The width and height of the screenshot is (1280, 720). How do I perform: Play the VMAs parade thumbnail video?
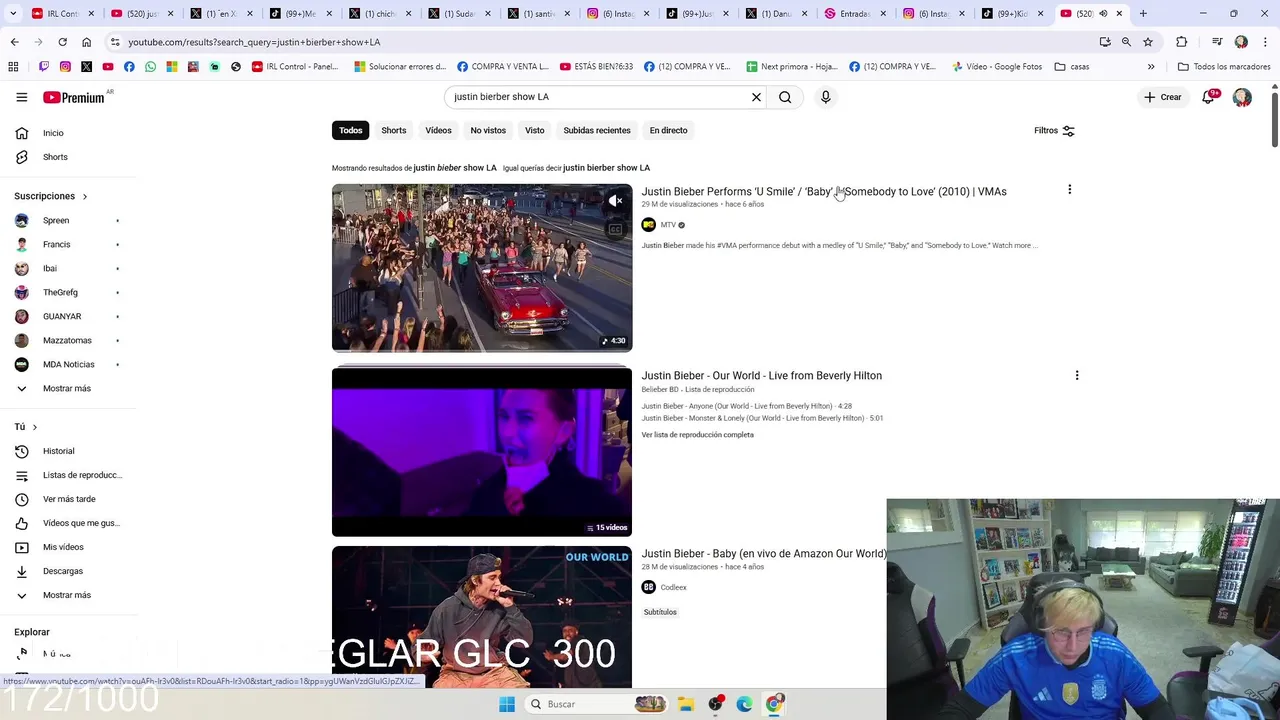coord(482,267)
